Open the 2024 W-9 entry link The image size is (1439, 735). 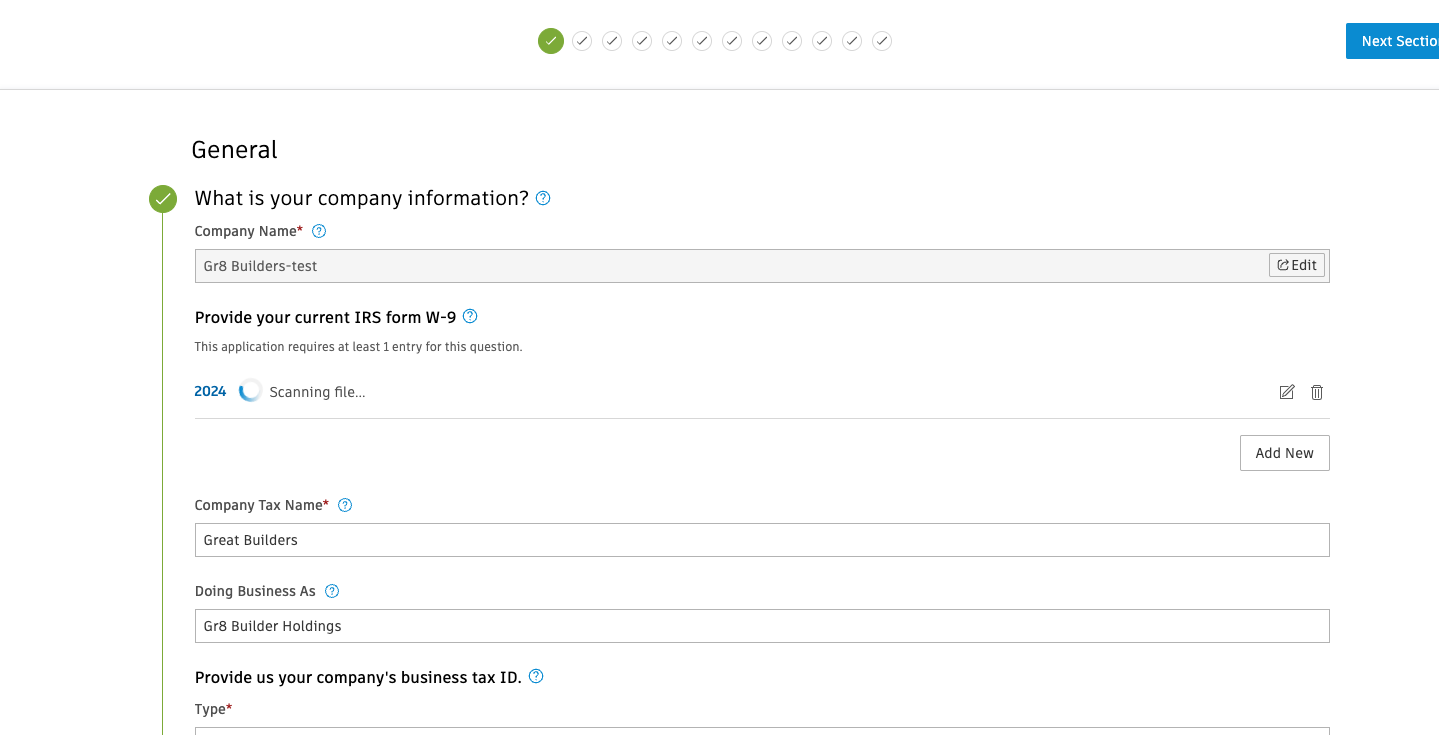click(210, 391)
